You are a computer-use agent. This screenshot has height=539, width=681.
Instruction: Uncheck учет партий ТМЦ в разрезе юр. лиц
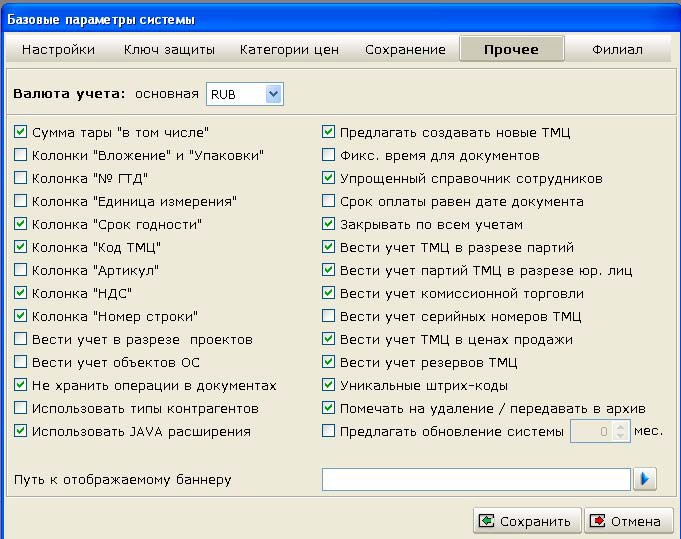click(328, 270)
